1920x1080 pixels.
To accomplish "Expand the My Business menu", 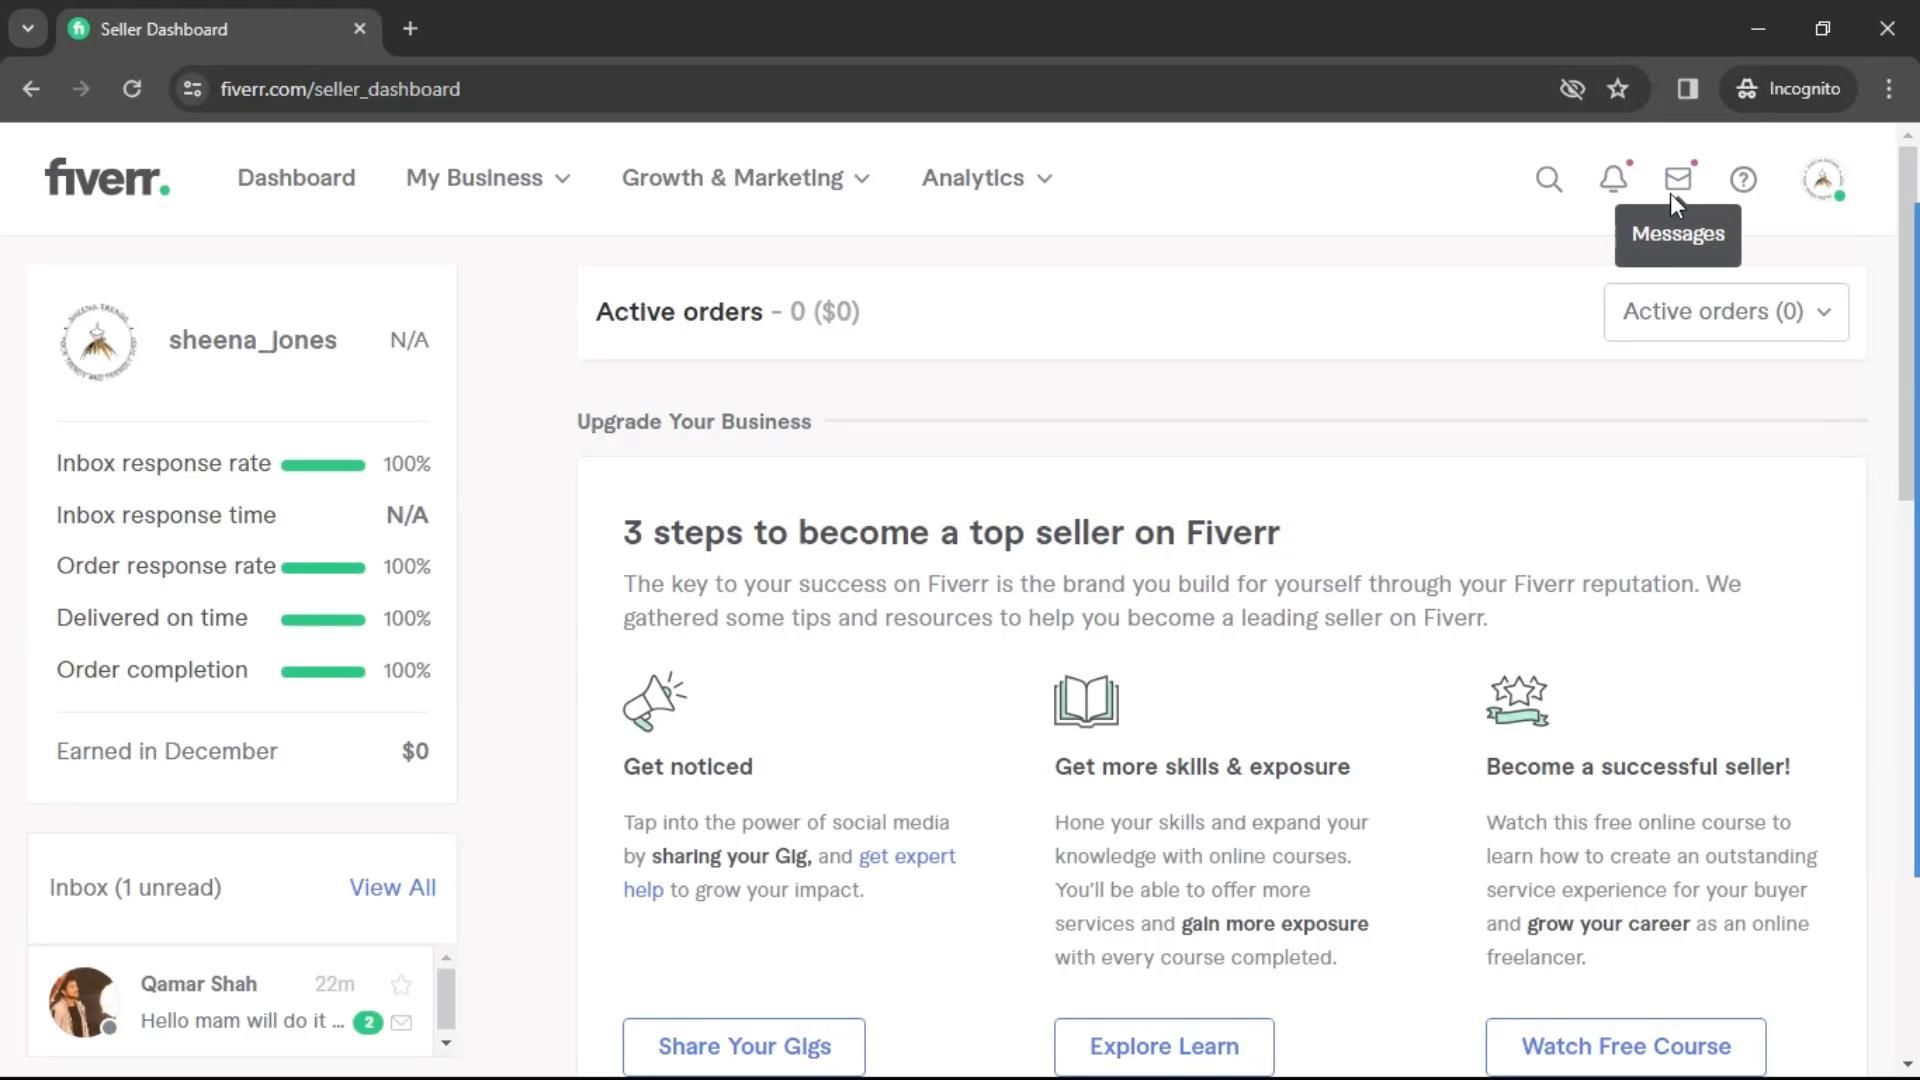I will click(x=488, y=178).
